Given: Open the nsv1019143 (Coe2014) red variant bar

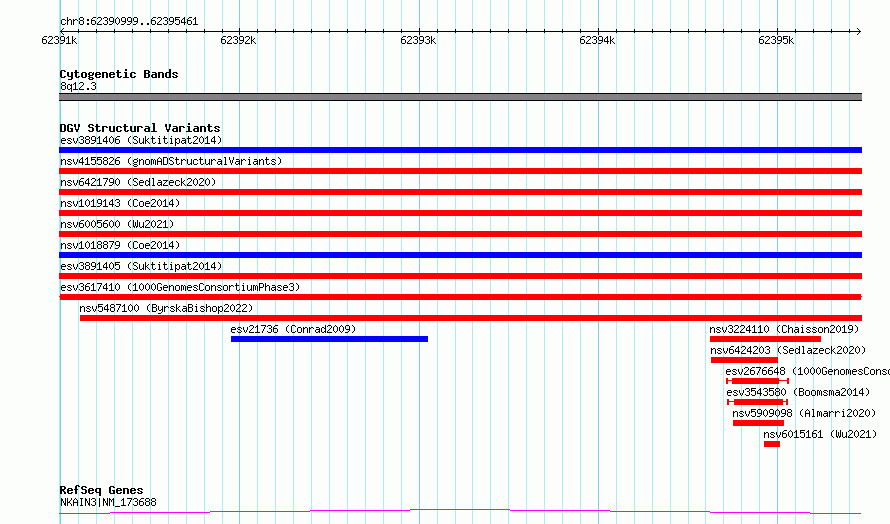Looking at the screenshot, I should click(x=460, y=213).
